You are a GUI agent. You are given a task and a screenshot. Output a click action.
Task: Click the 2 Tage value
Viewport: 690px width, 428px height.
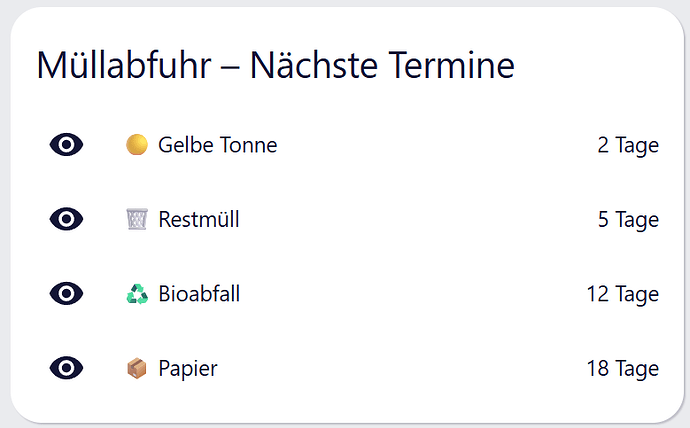[628, 145]
